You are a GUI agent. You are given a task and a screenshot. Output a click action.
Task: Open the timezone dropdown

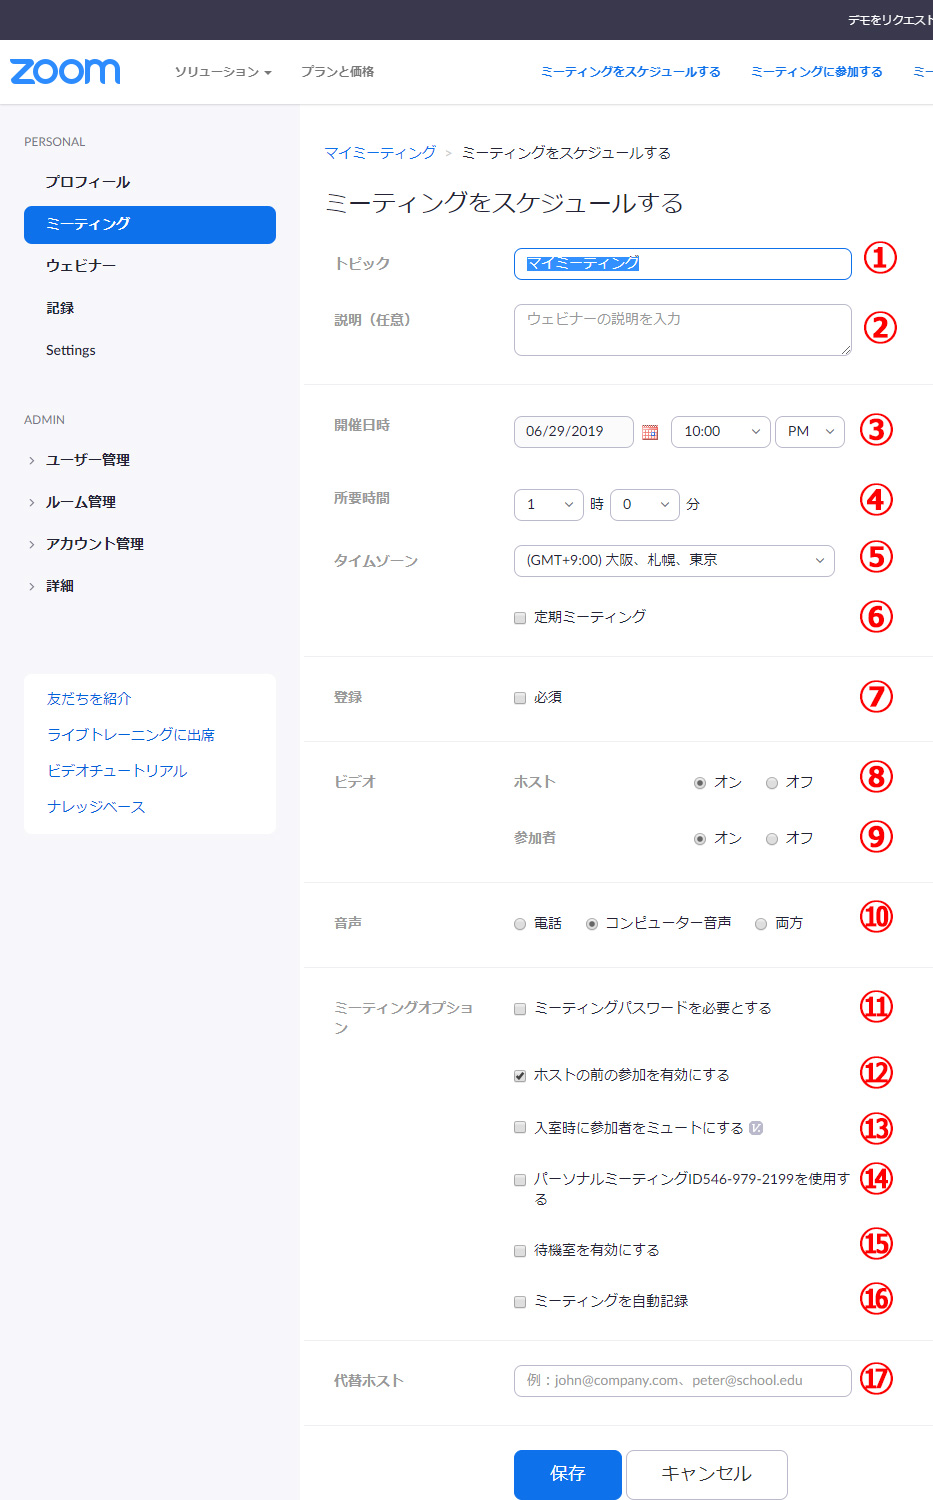point(673,561)
